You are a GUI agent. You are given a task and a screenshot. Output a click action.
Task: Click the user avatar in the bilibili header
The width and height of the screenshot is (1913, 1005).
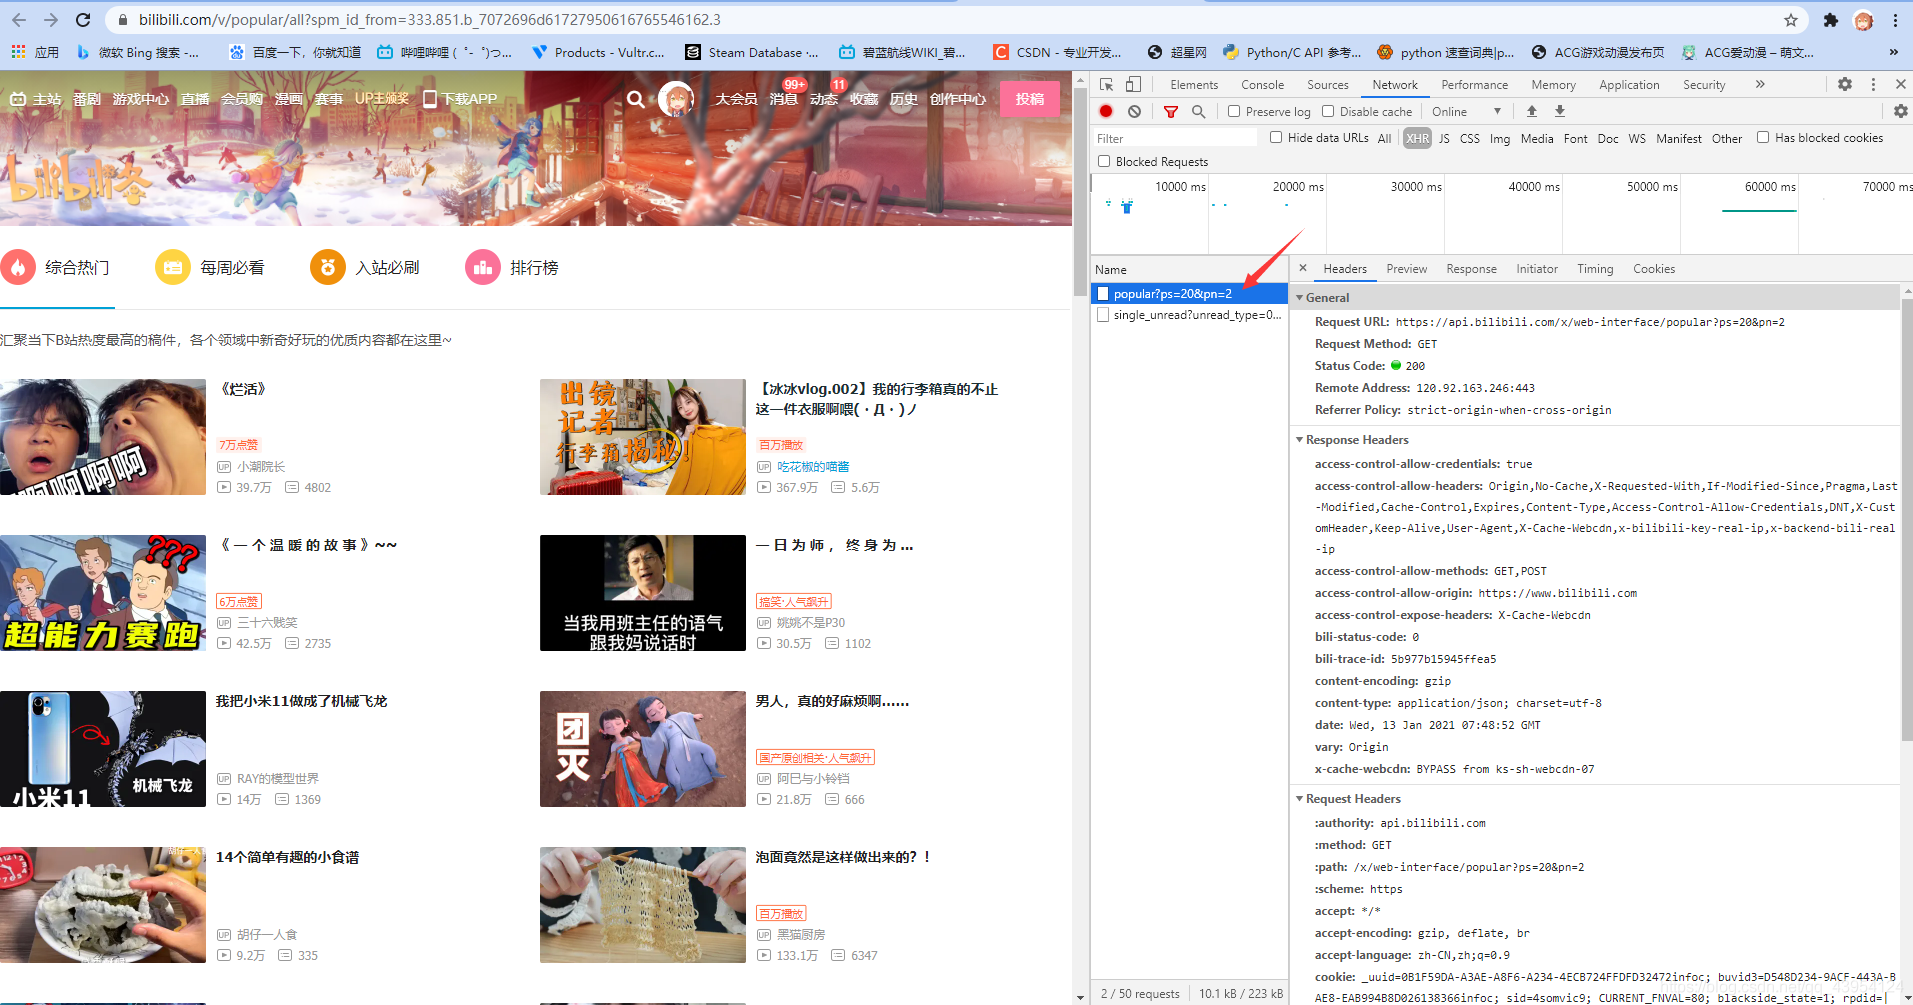(676, 99)
